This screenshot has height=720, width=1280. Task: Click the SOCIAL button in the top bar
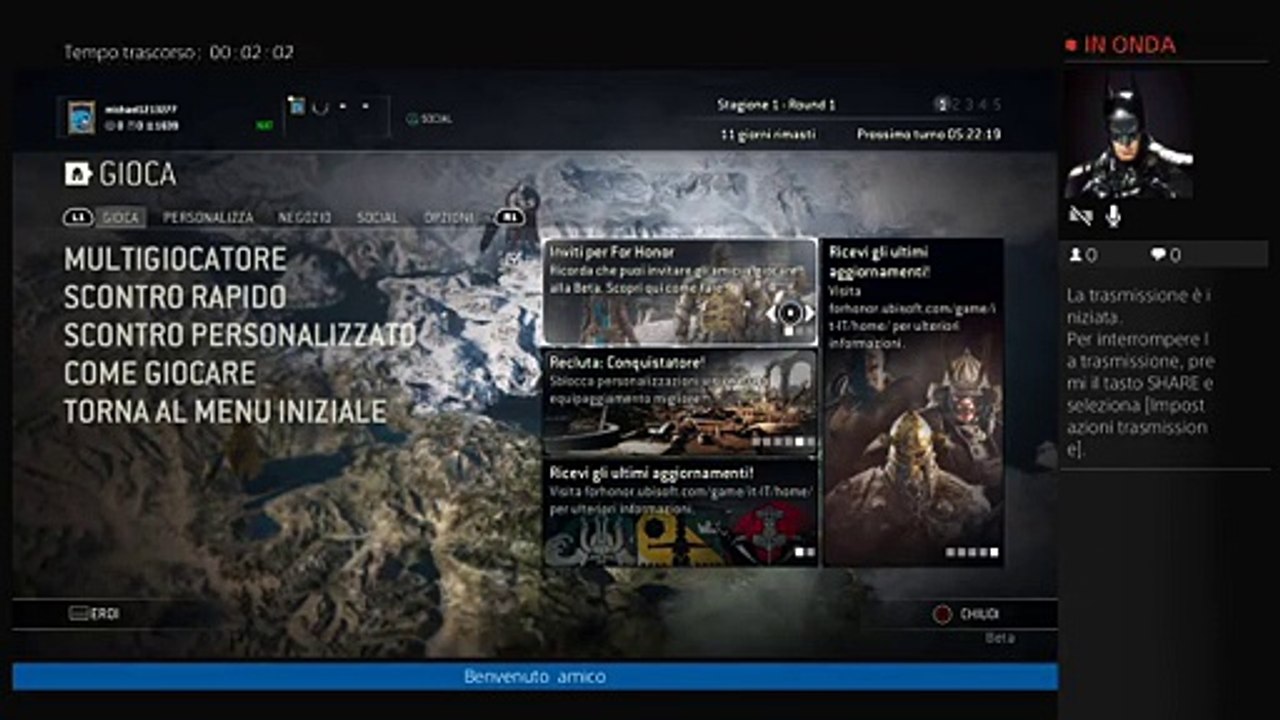point(429,118)
